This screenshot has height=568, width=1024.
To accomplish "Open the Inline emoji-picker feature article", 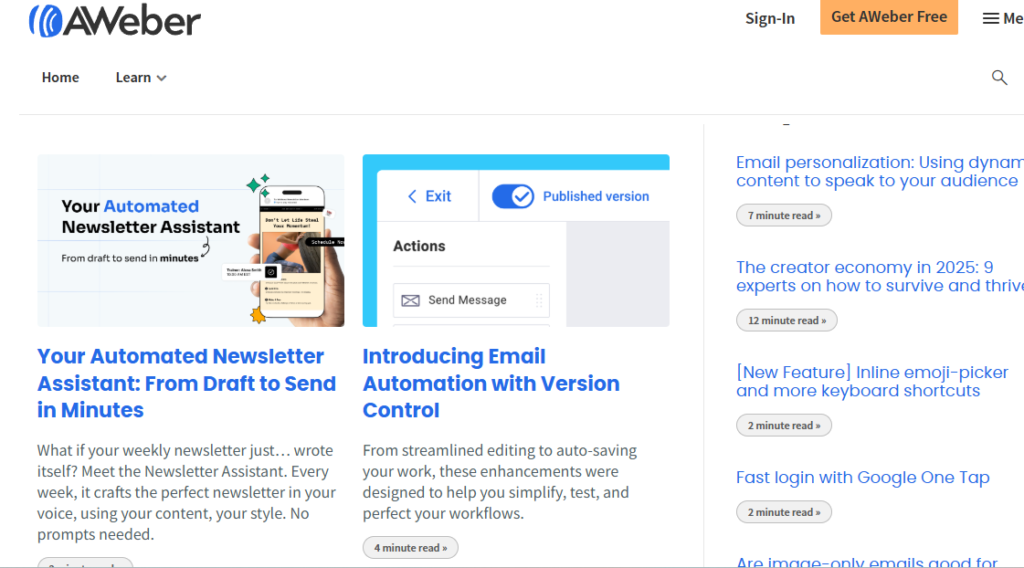I will click(x=872, y=382).
